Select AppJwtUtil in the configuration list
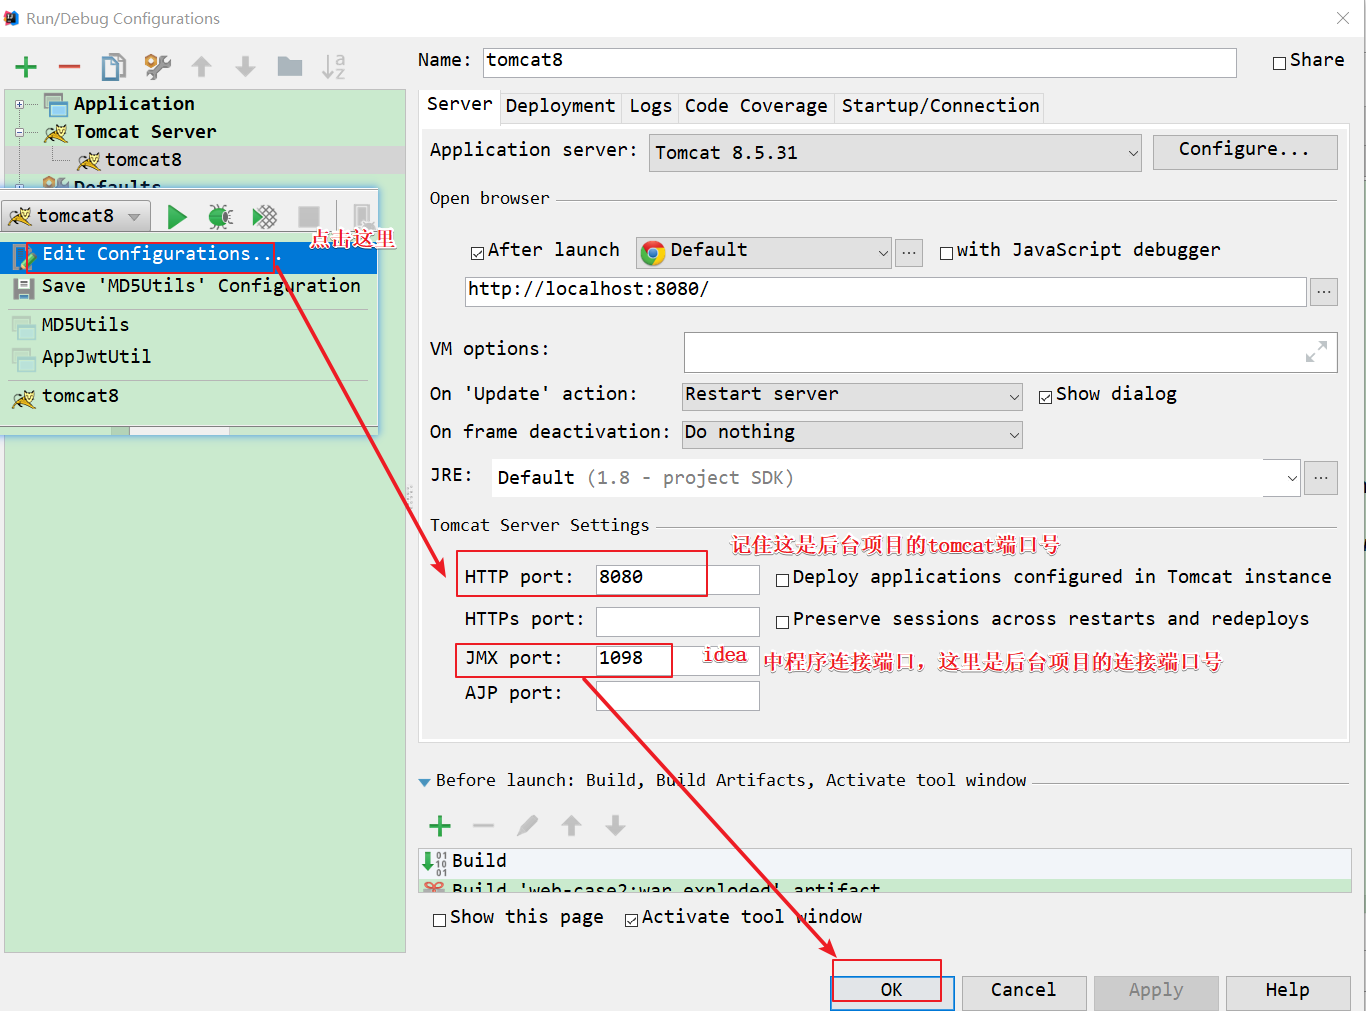This screenshot has height=1011, width=1366. point(189,358)
